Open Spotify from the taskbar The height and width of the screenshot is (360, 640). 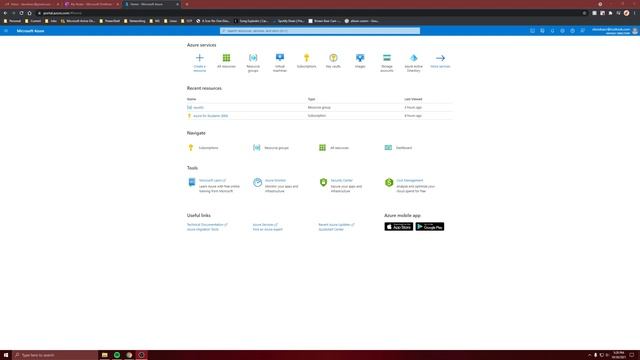(117, 355)
